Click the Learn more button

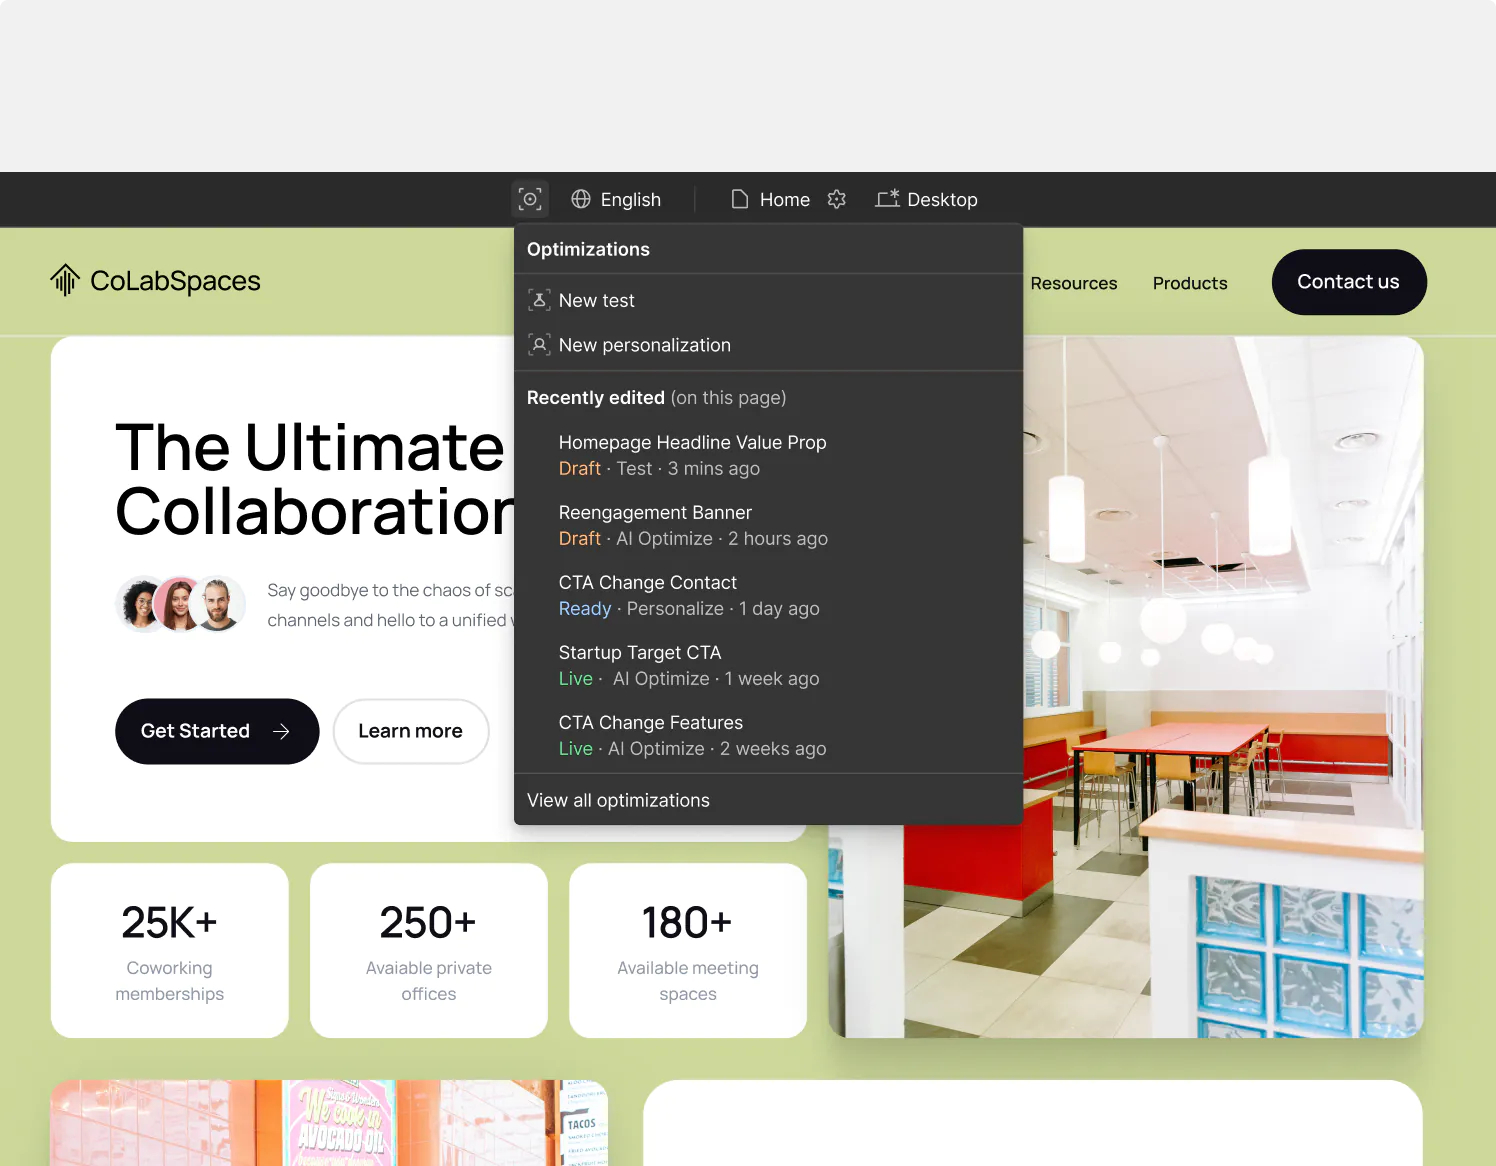[410, 731]
